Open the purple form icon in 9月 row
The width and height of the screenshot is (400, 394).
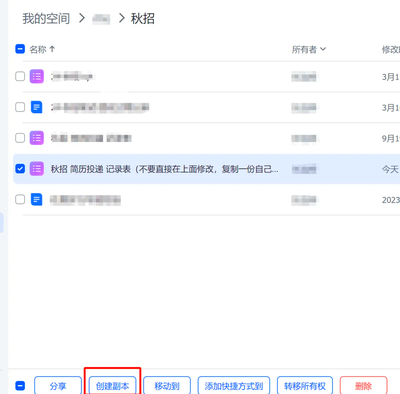37,138
